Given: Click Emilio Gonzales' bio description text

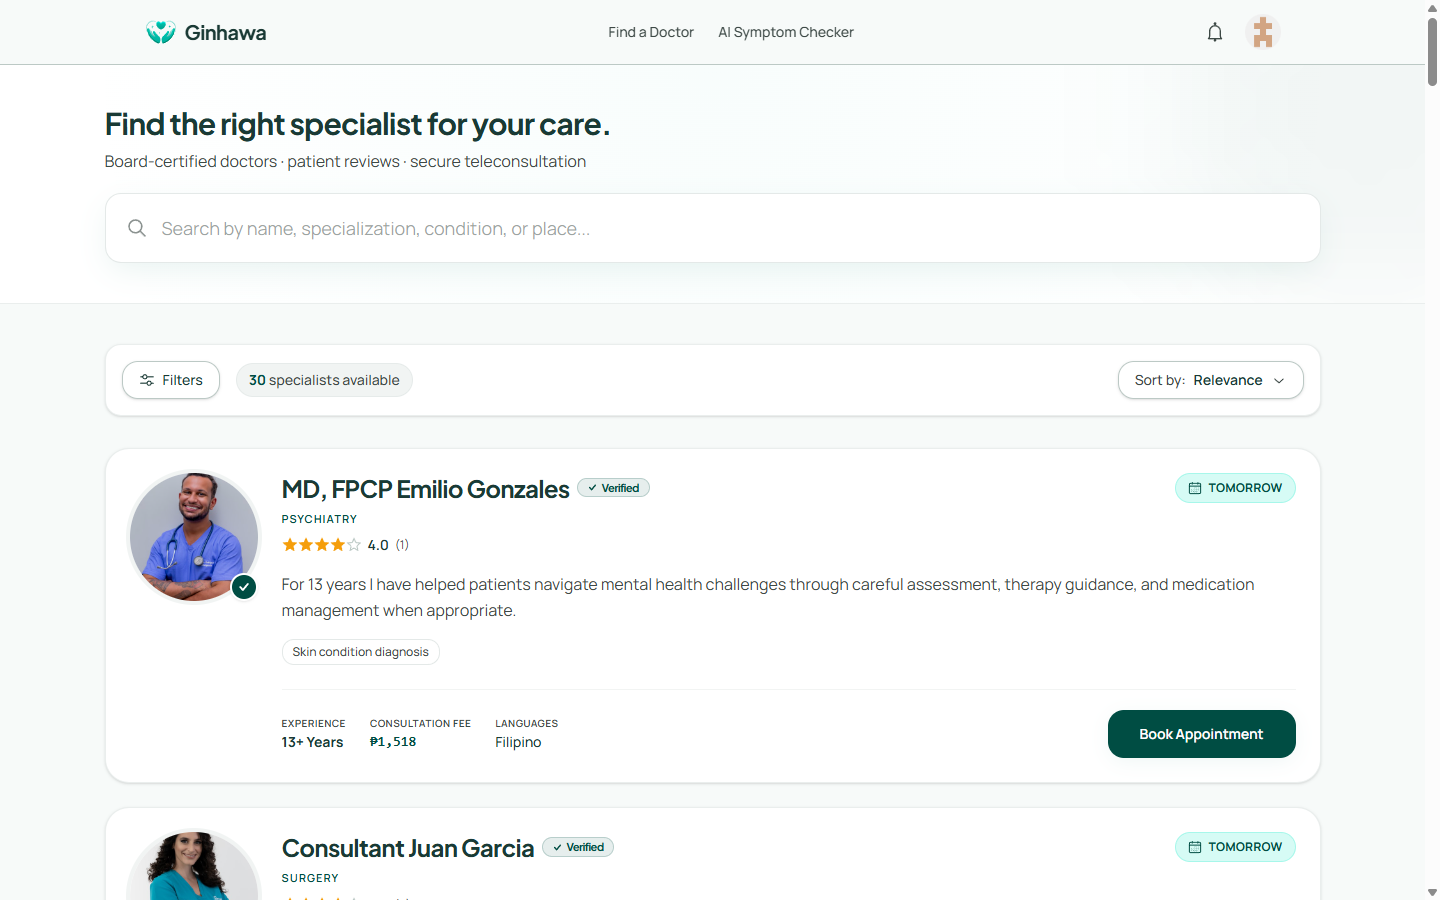Looking at the screenshot, I should [x=768, y=597].
